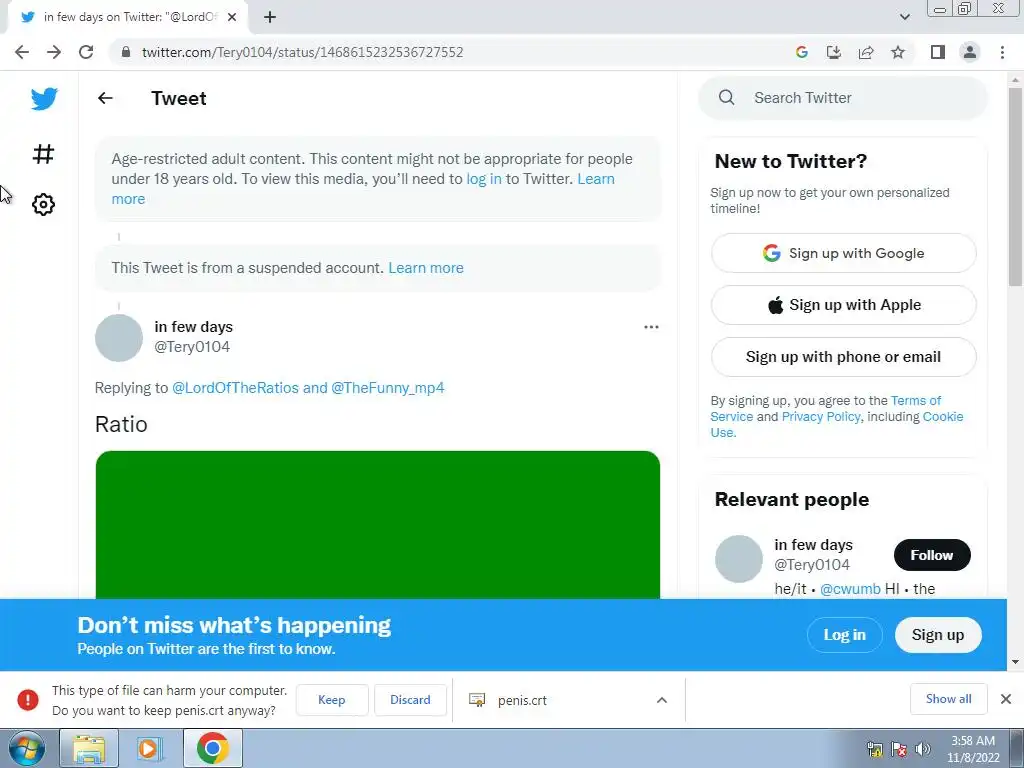Screen dimensions: 1024x768
Task: Open the @cwumb mention link
Action: point(850,589)
